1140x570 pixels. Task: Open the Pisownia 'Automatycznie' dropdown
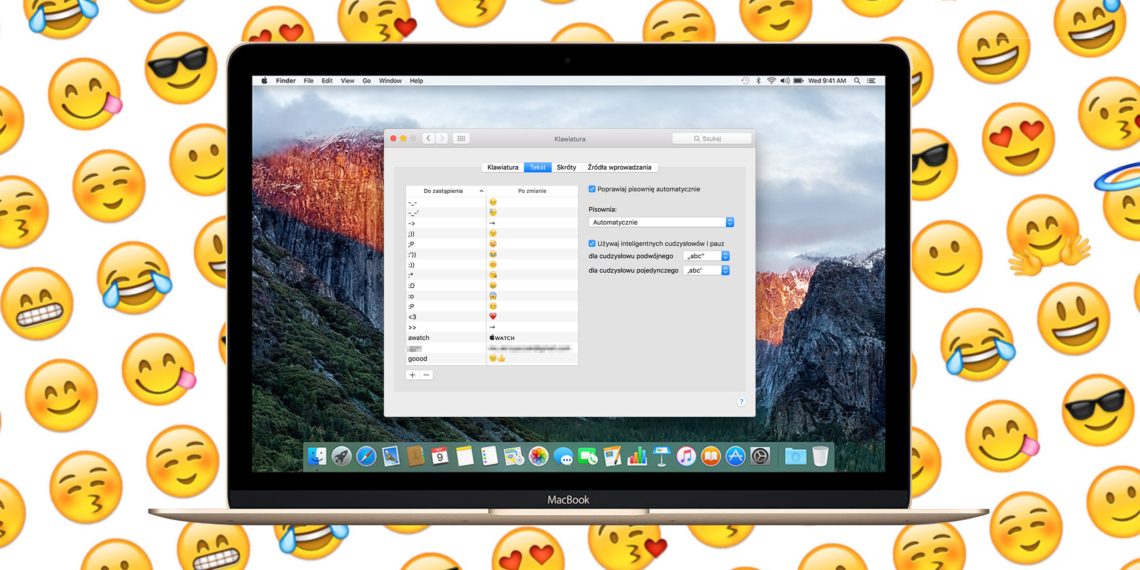(661, 222)
